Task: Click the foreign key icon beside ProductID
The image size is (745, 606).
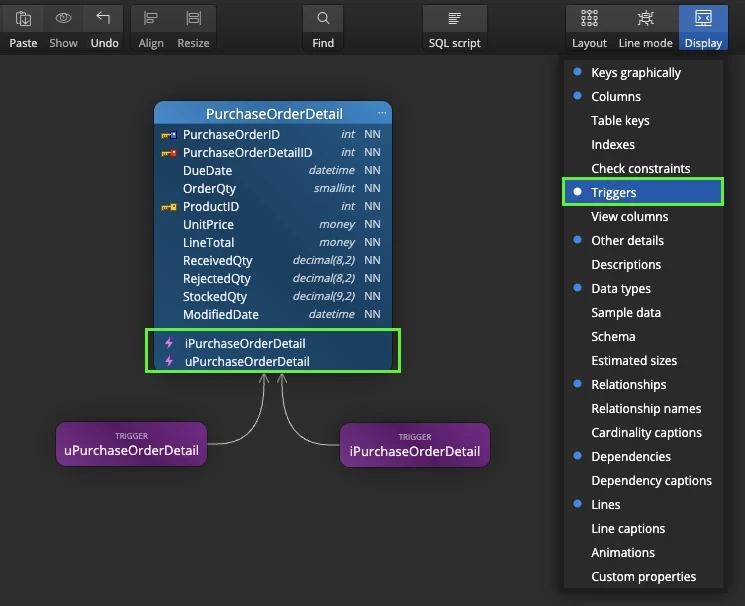Action: pyautogui.click(x=169, y=207)
